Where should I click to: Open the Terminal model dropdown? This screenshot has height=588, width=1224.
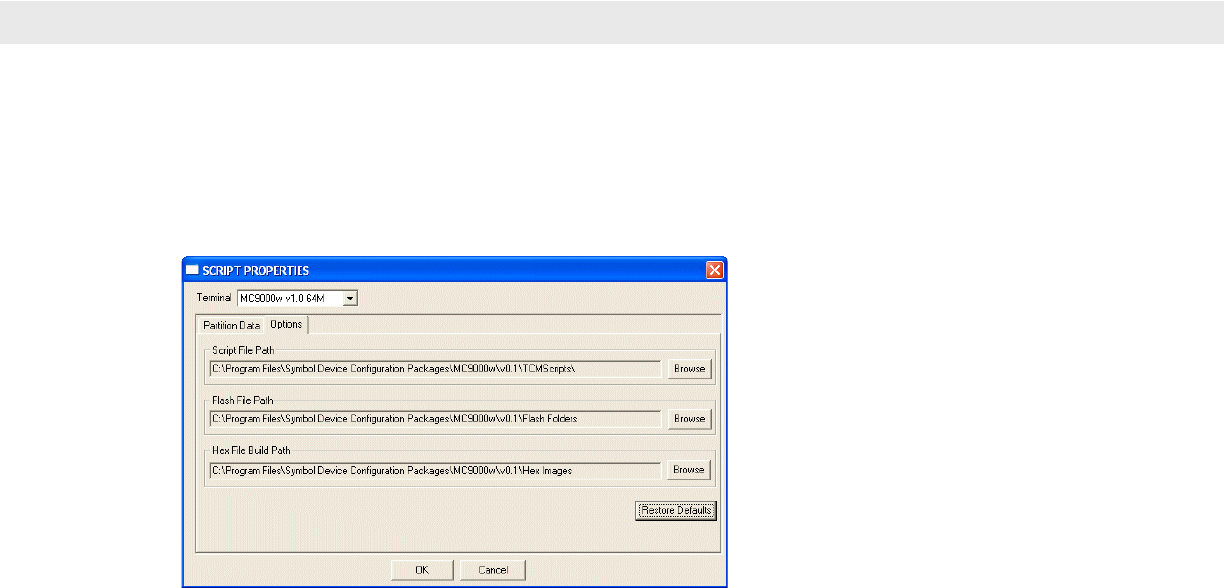click(x=350, y=298)
